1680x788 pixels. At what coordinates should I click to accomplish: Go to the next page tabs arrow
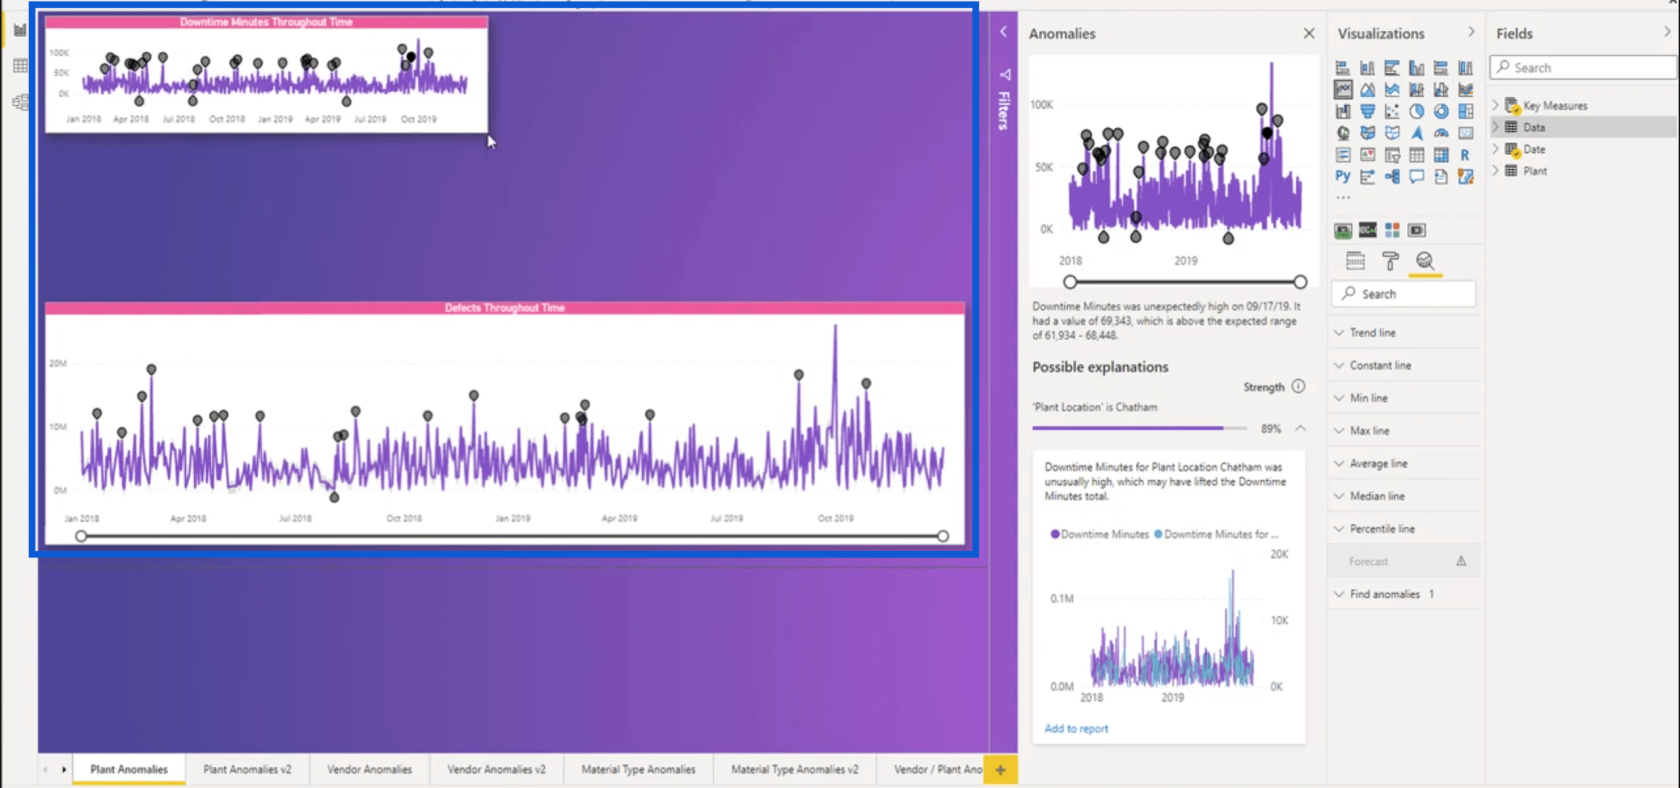click(64, 769)
